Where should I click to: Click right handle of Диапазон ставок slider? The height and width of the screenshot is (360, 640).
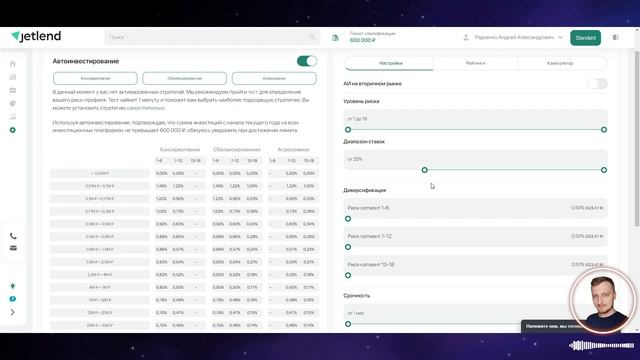(604, 170)
